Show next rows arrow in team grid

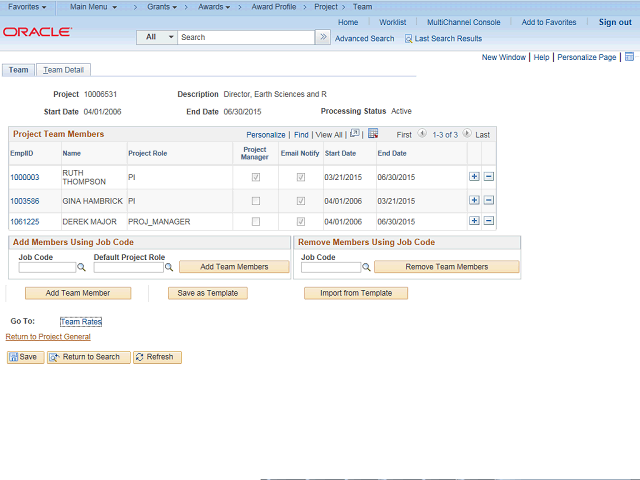[x=467, y=133]
